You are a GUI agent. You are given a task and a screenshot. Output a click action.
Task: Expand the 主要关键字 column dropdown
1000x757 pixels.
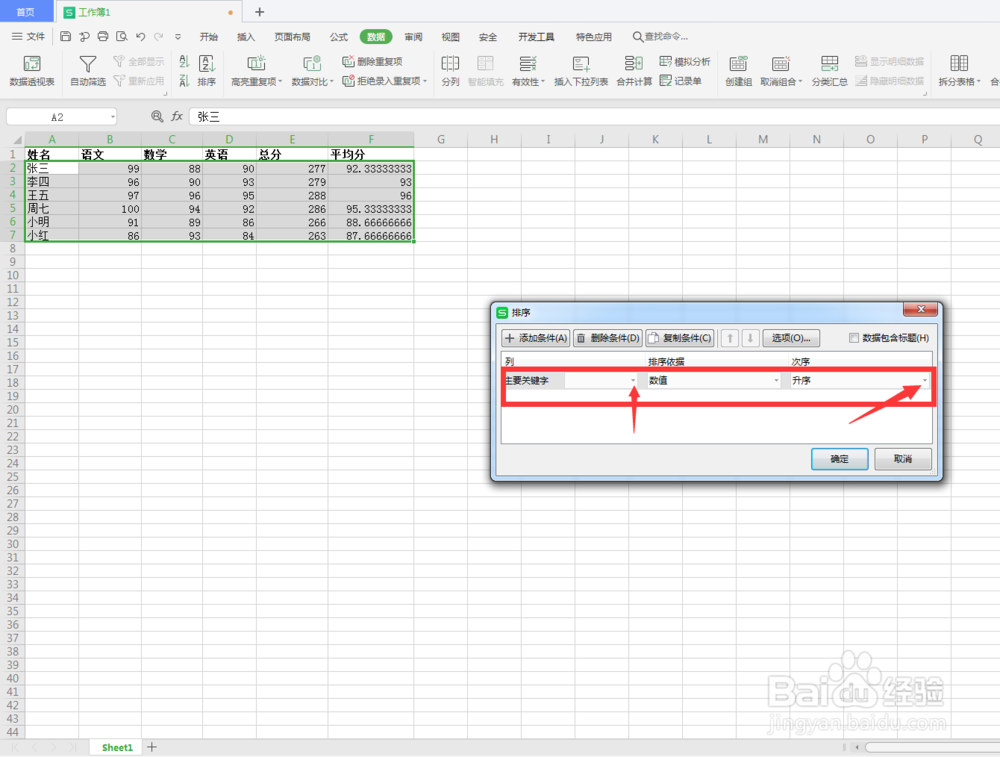point(633,381)
